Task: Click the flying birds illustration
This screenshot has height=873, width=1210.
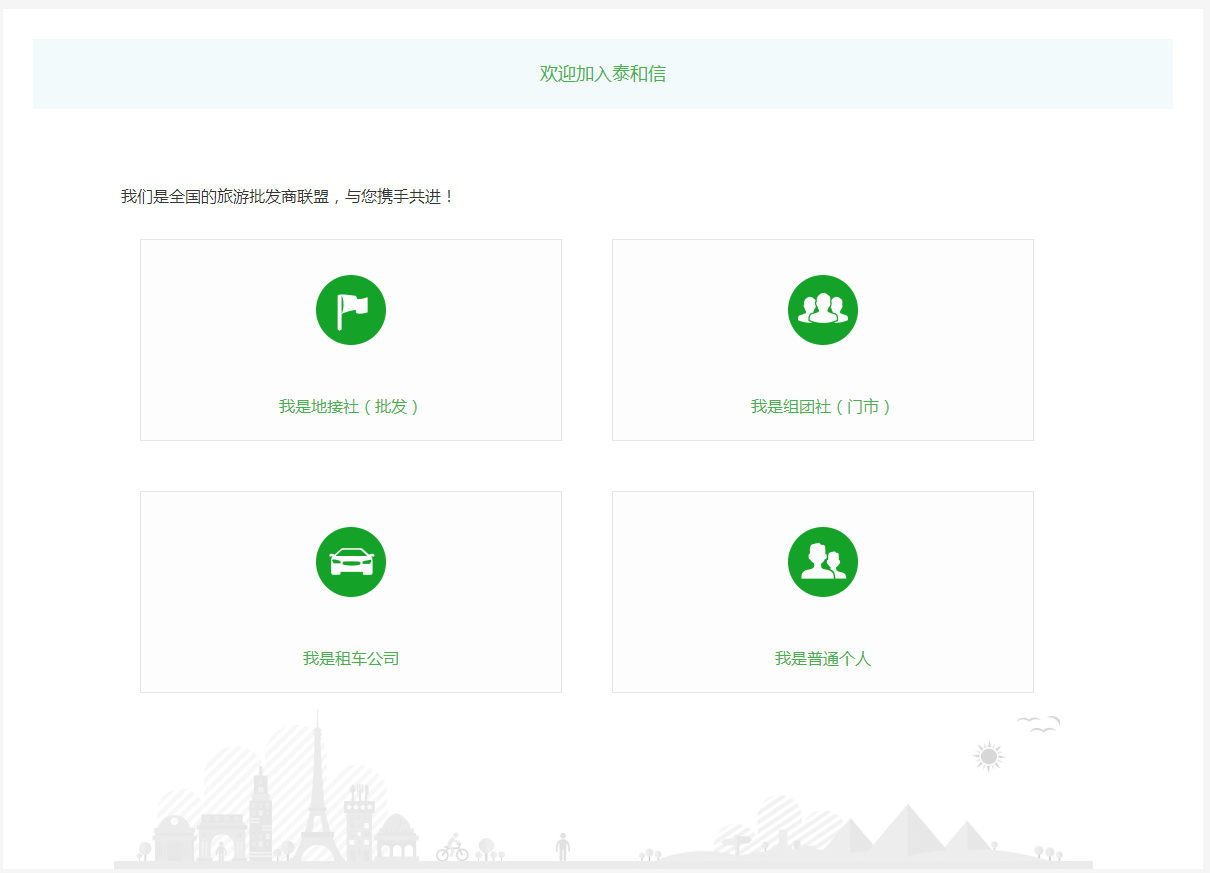Action: tap(1038, 723)
